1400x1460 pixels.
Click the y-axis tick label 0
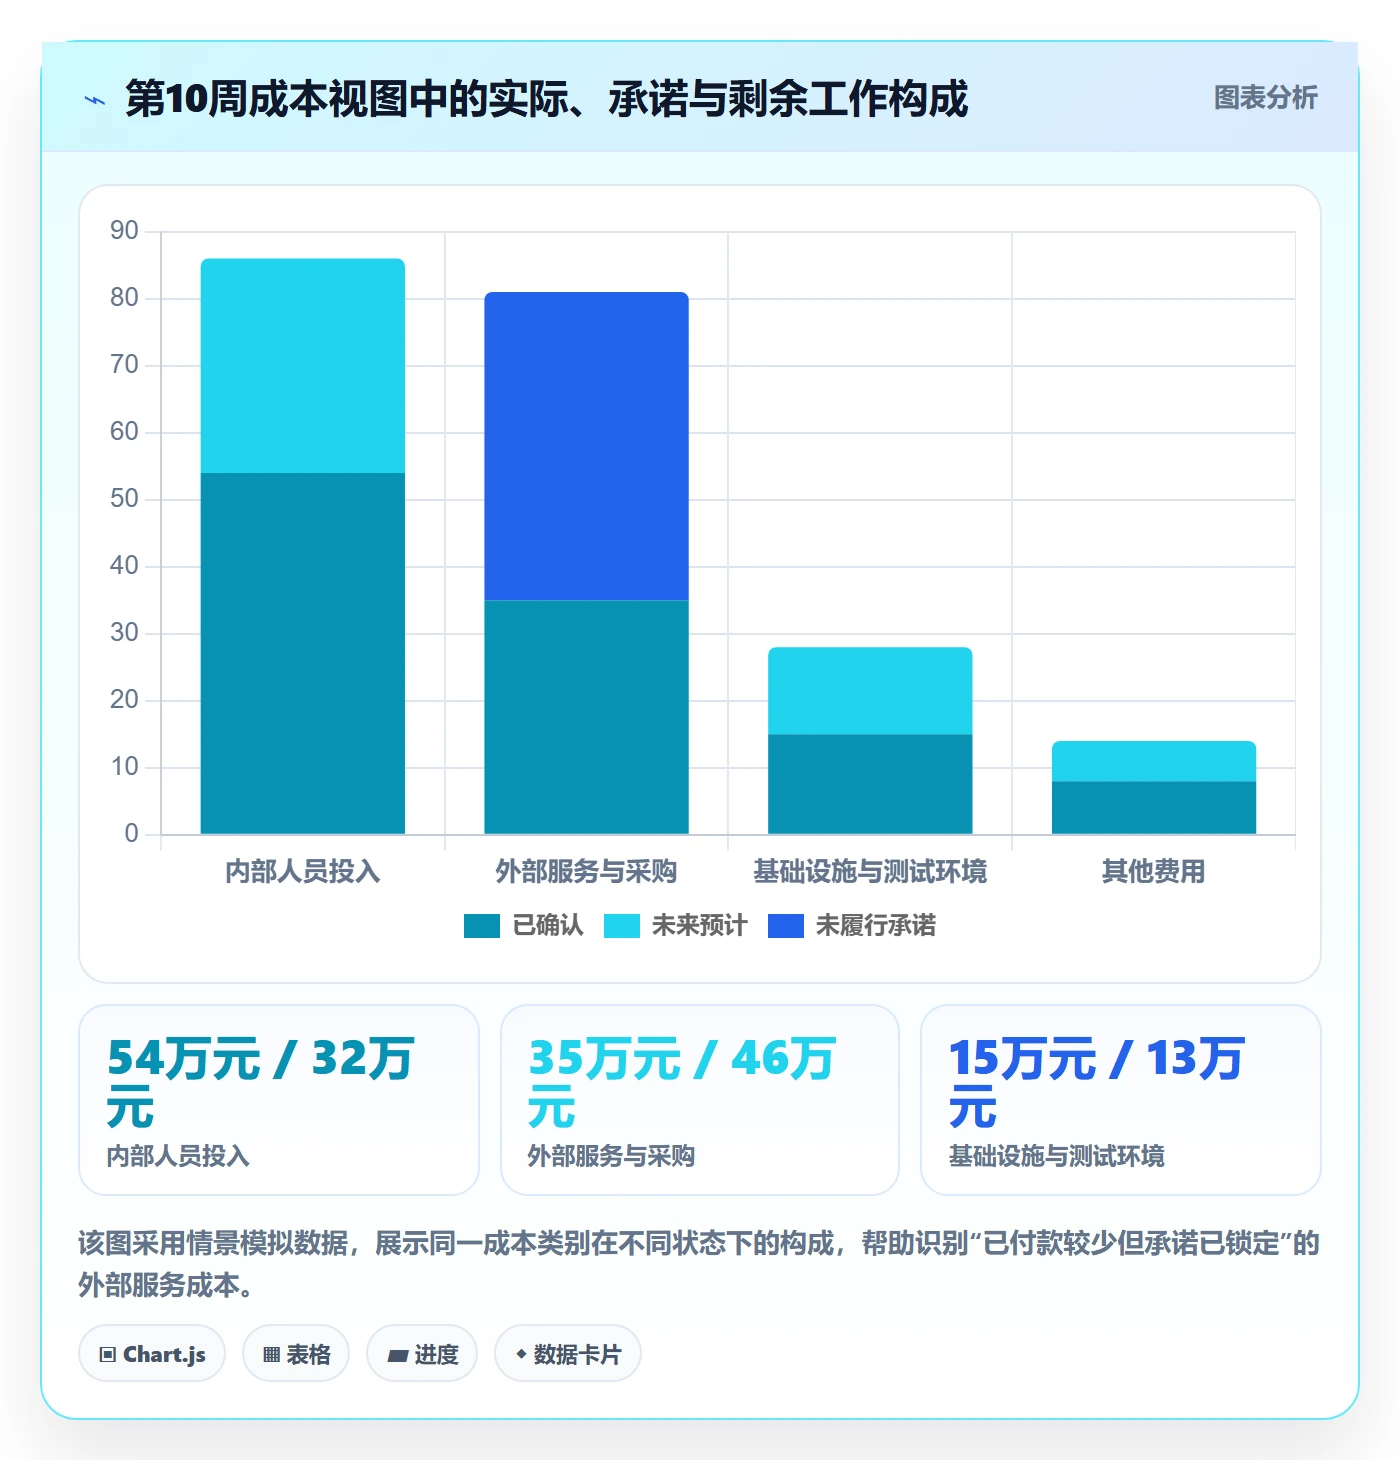click(x=132, y=834)
